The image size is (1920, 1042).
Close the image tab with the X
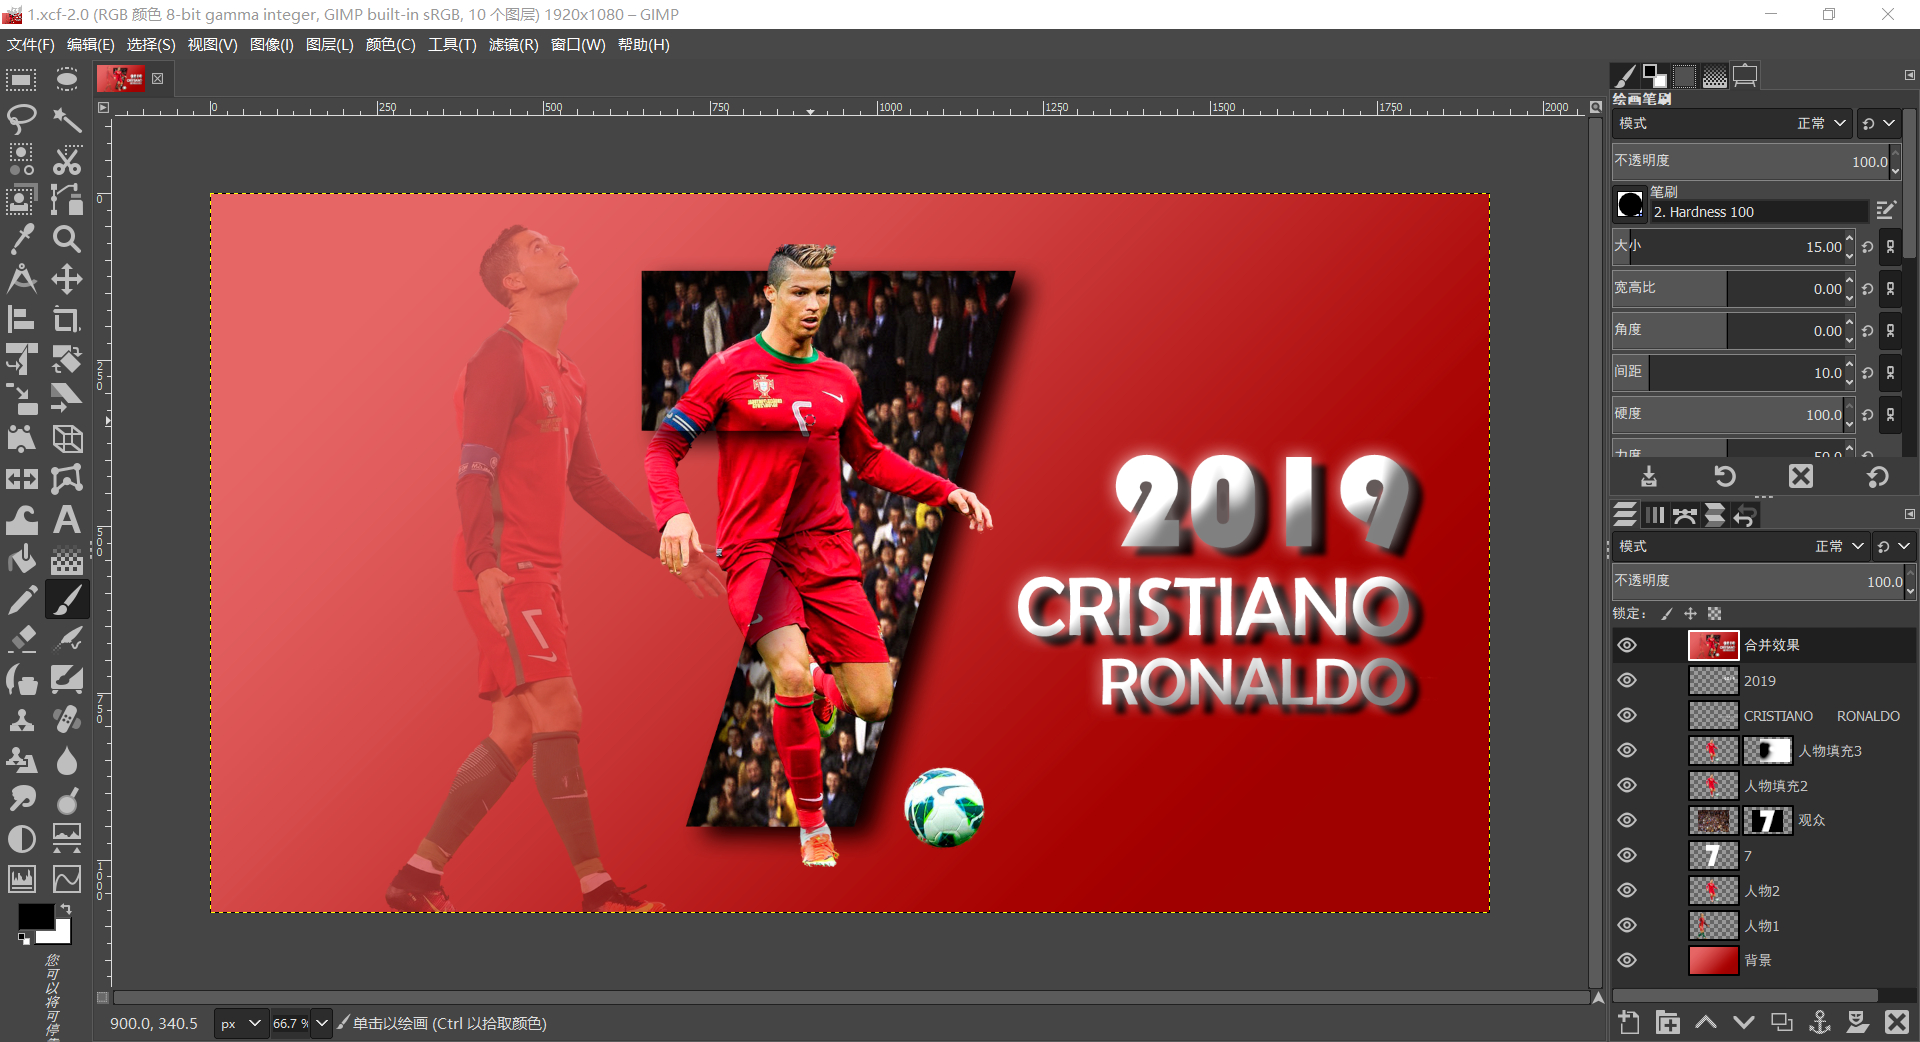(157, 78)
